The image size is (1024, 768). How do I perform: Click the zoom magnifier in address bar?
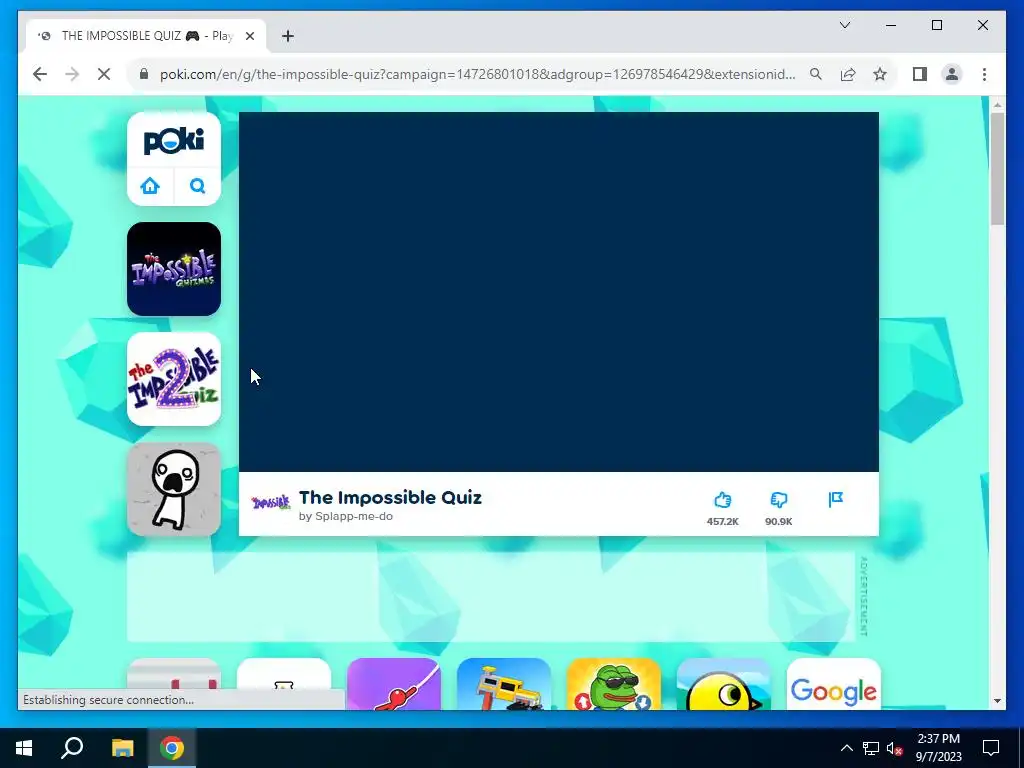click(816, 74)
